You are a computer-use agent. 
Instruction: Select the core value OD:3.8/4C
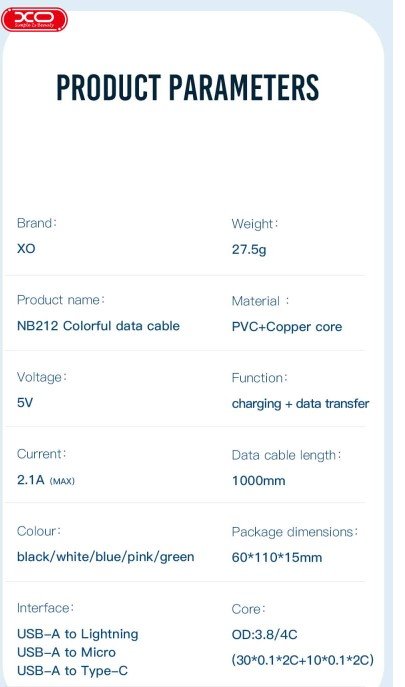click(x=264, y=634)
